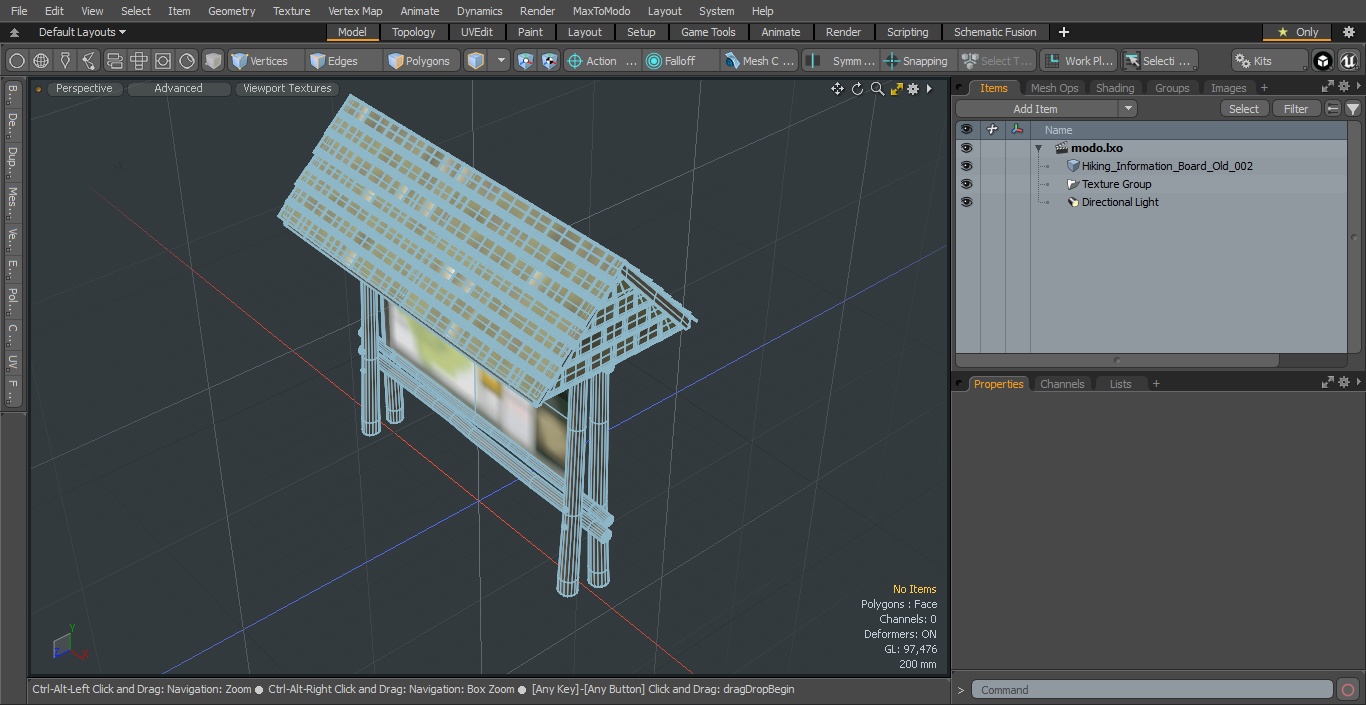Select the Vertices selection mode
Viewport: 1366px width, 705px height.
pyautogui.click(x=260, y=61)
